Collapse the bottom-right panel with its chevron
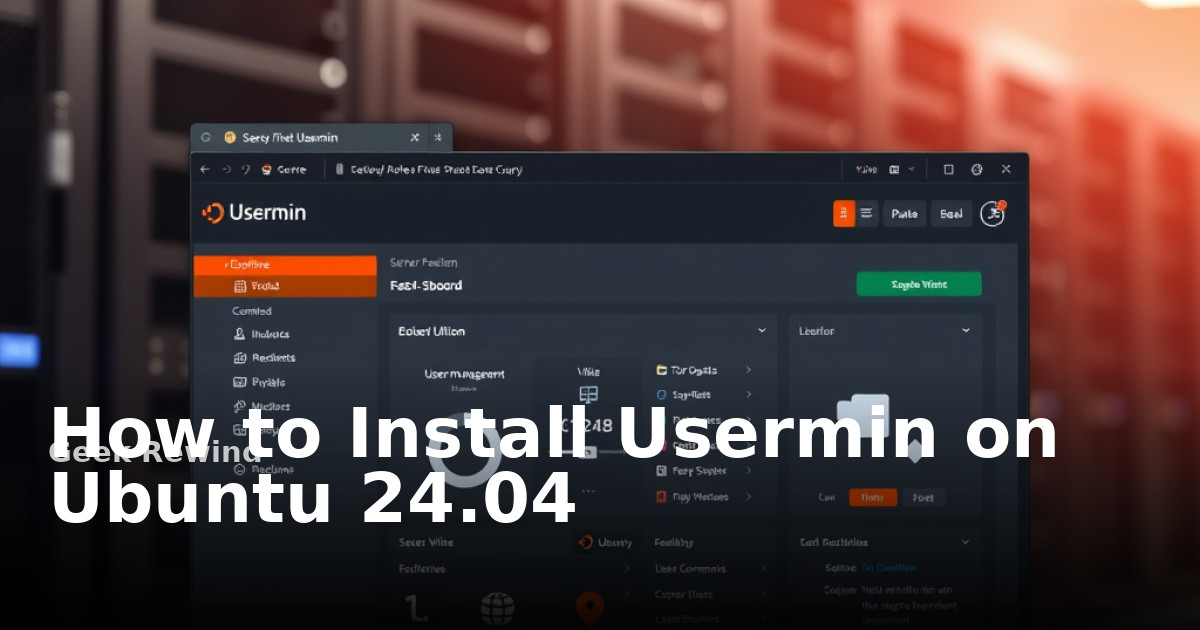Viewport: 1200px width, 630px height. click(965, 542)
